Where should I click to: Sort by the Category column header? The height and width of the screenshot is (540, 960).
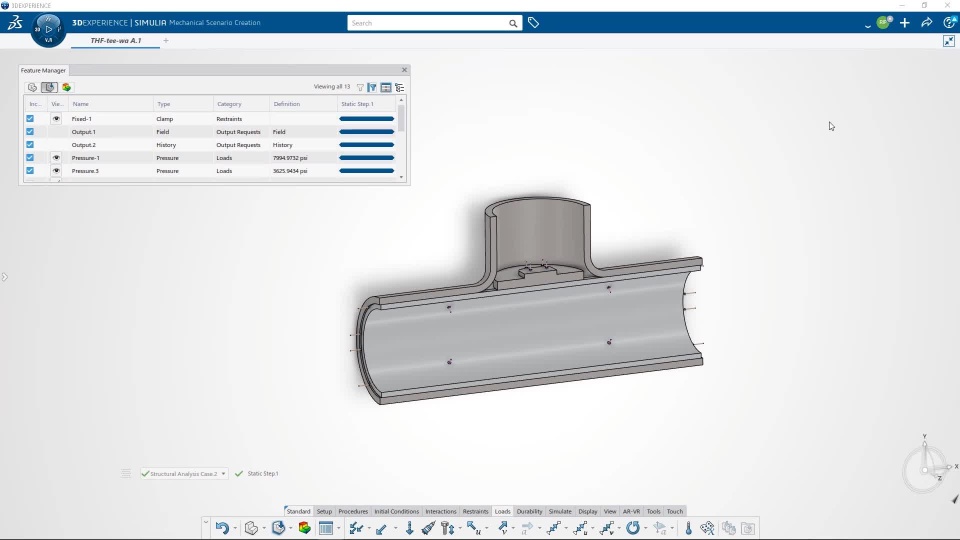[x=229, y=104]
